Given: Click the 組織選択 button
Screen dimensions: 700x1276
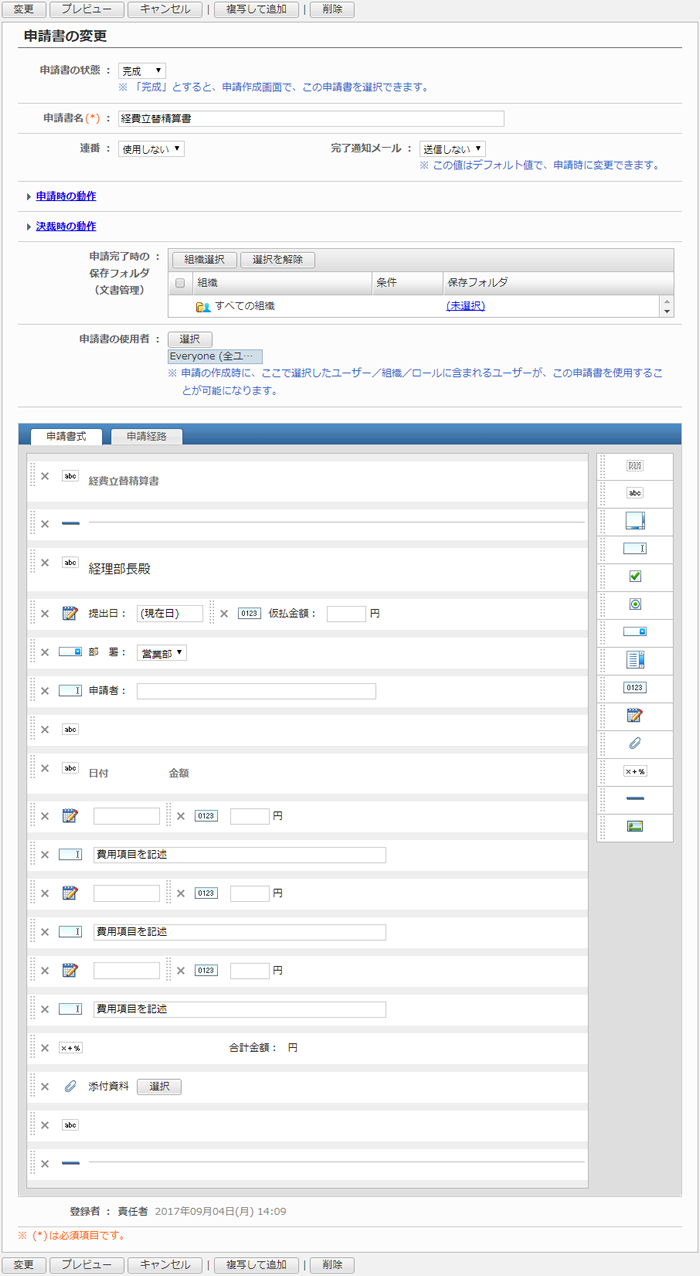Looking at the screenshot, I should click(x=204, y=260).
